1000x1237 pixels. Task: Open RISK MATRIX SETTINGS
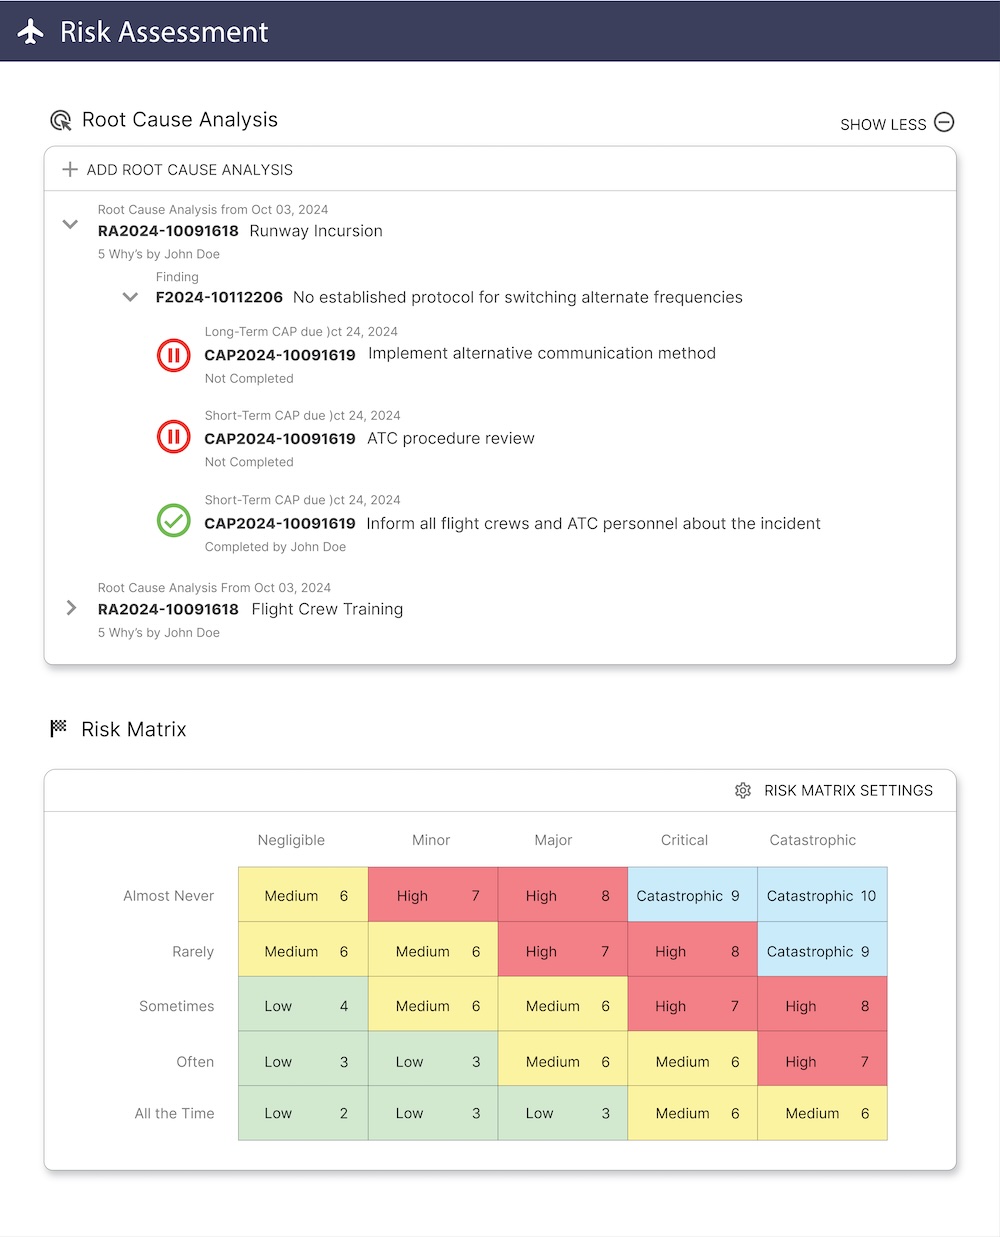pos(849,790)
